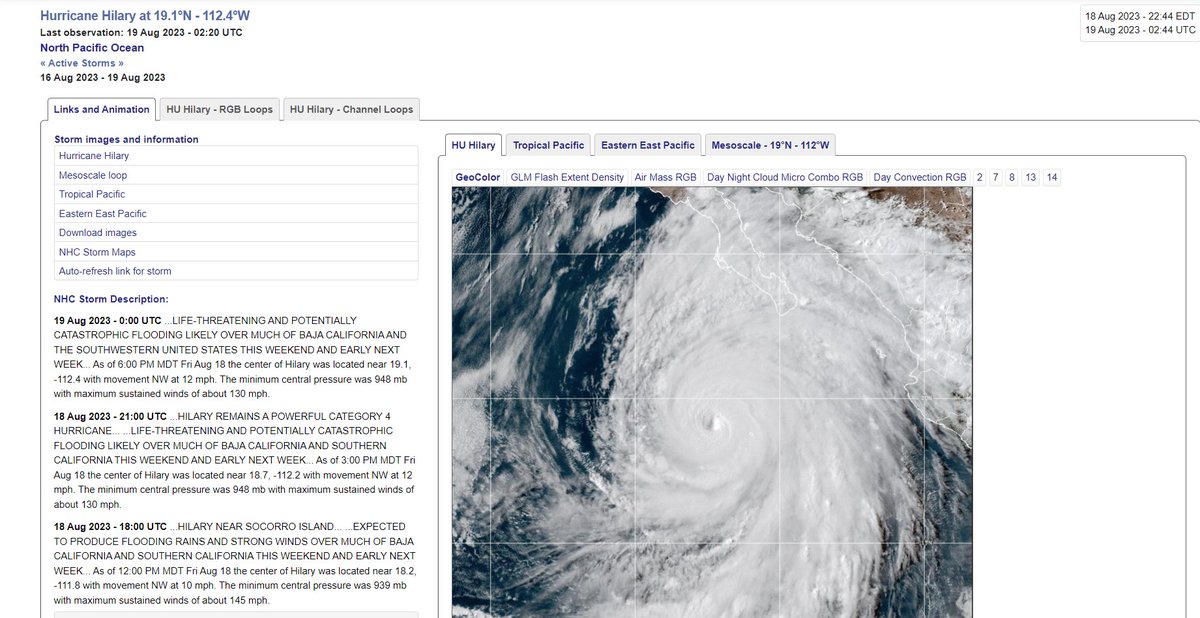
Task: Select channel 14 button
Action: [x=1052, y=177]
